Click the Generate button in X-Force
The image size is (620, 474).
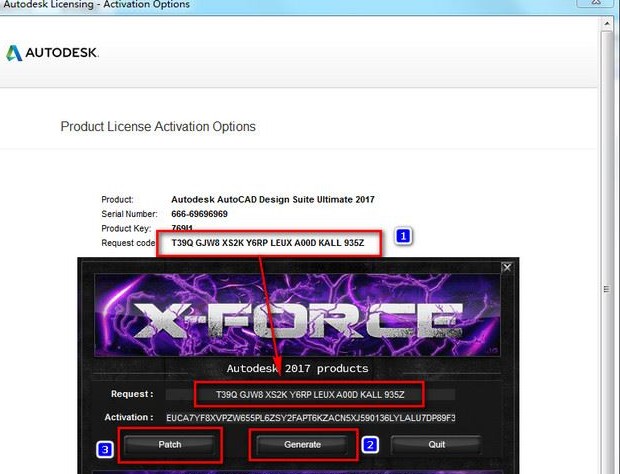pos(302,445)
